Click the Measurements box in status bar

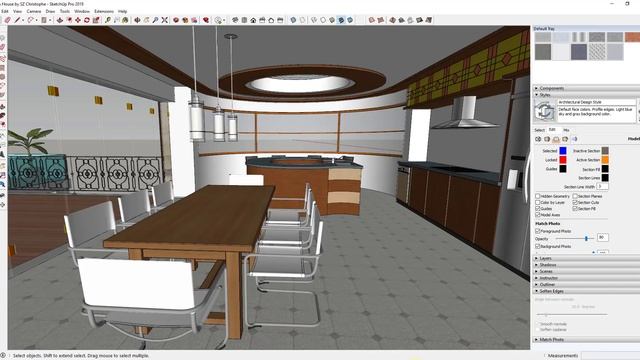611,356
